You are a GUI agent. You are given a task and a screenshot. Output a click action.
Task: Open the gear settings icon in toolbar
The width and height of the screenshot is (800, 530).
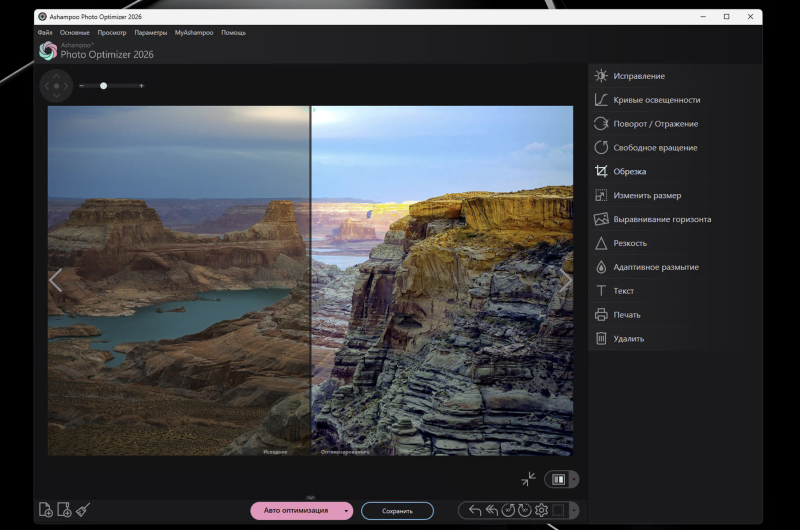coord(541,510)
